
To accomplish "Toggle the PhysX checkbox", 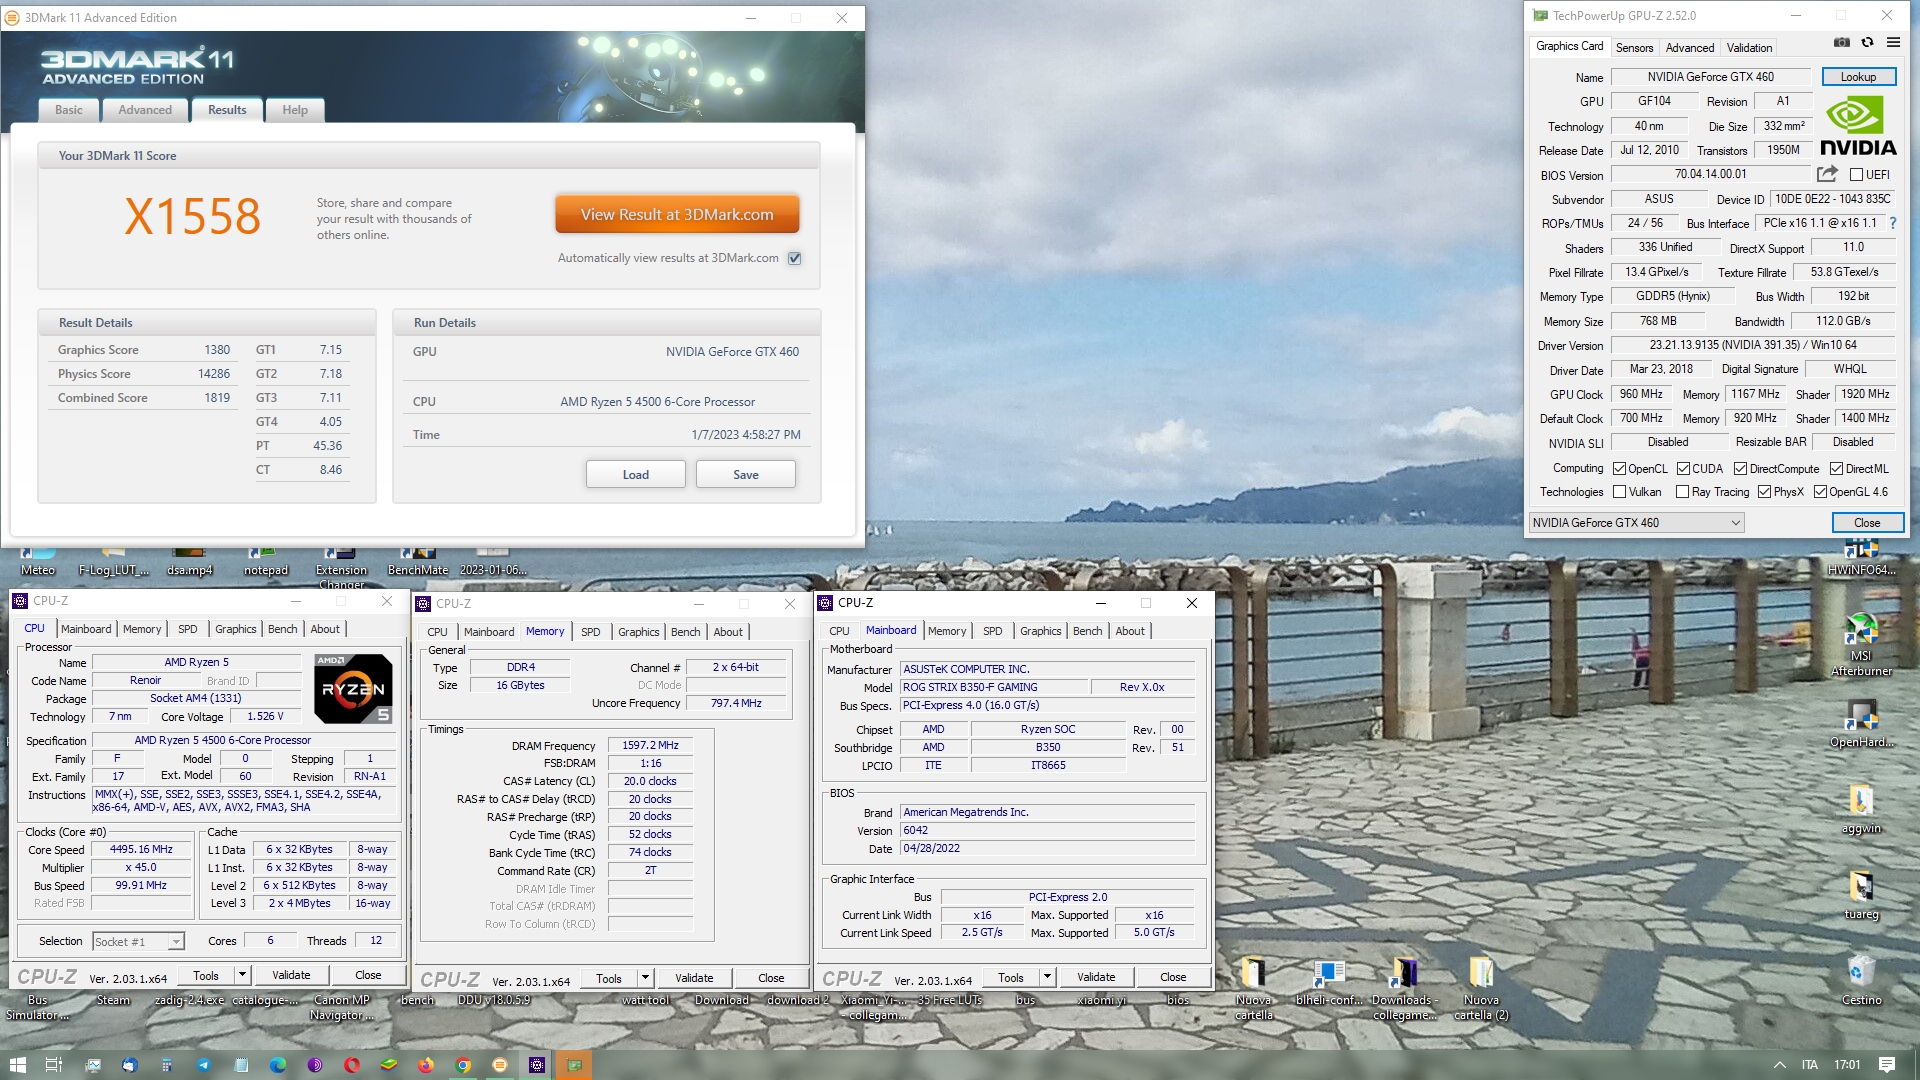I will click(1765, 492).
